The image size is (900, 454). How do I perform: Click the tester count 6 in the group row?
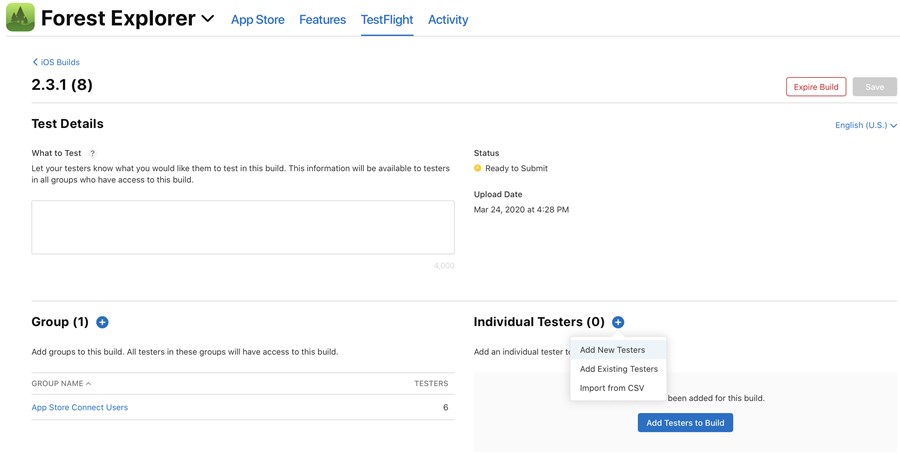click(445, 408)
